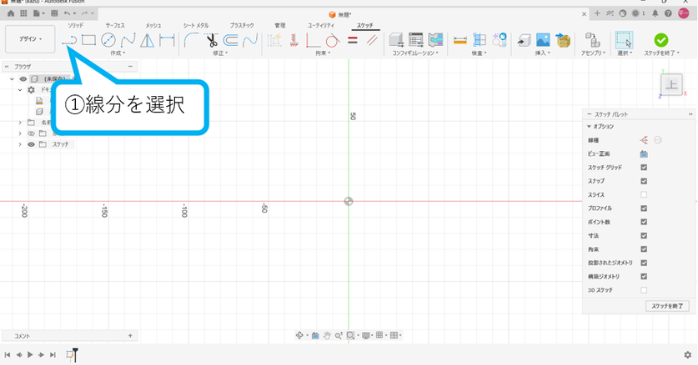This screenshot has width=698, height=365.
Task: Click Finish Sketch button in palette
Action: (x=667, y=306)
